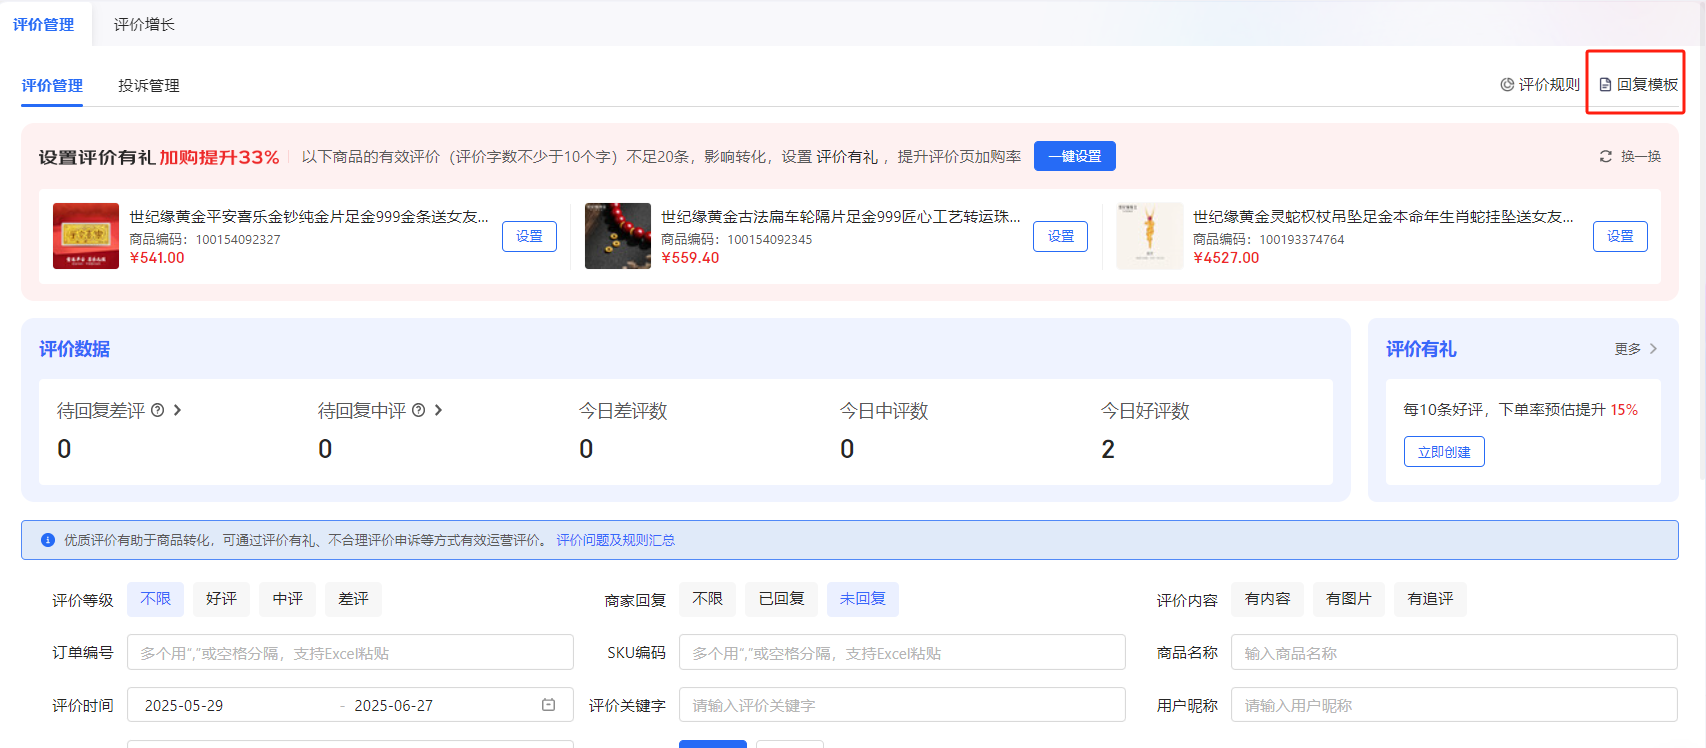1706x748 pixels.
Task: Click the 一键设置 button
Action: click(1074, 156)
